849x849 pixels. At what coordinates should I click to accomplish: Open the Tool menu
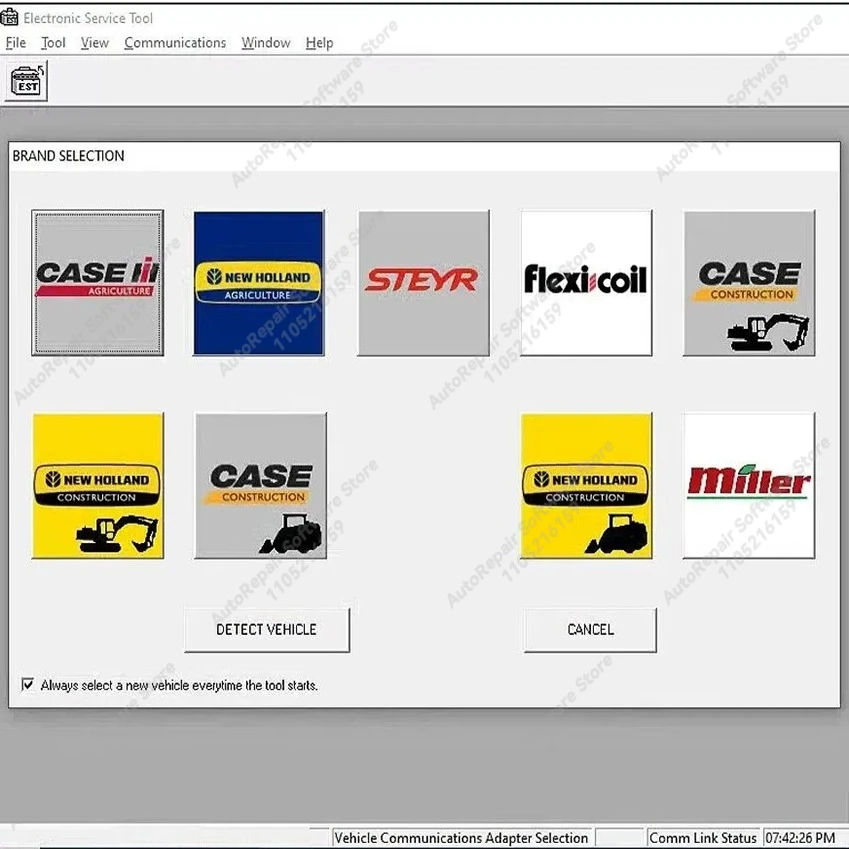pyautogui.click(x=53, y=43)
